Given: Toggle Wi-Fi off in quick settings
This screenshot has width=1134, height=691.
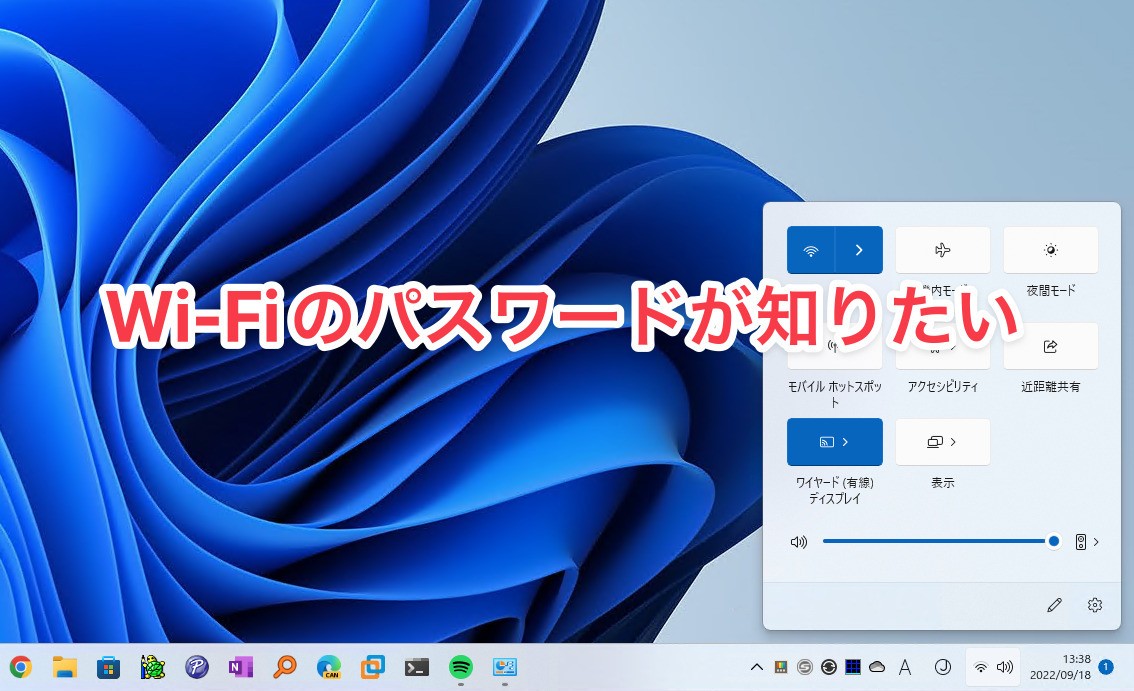Looking at the screenshot, I should click(x=811, y=250).
